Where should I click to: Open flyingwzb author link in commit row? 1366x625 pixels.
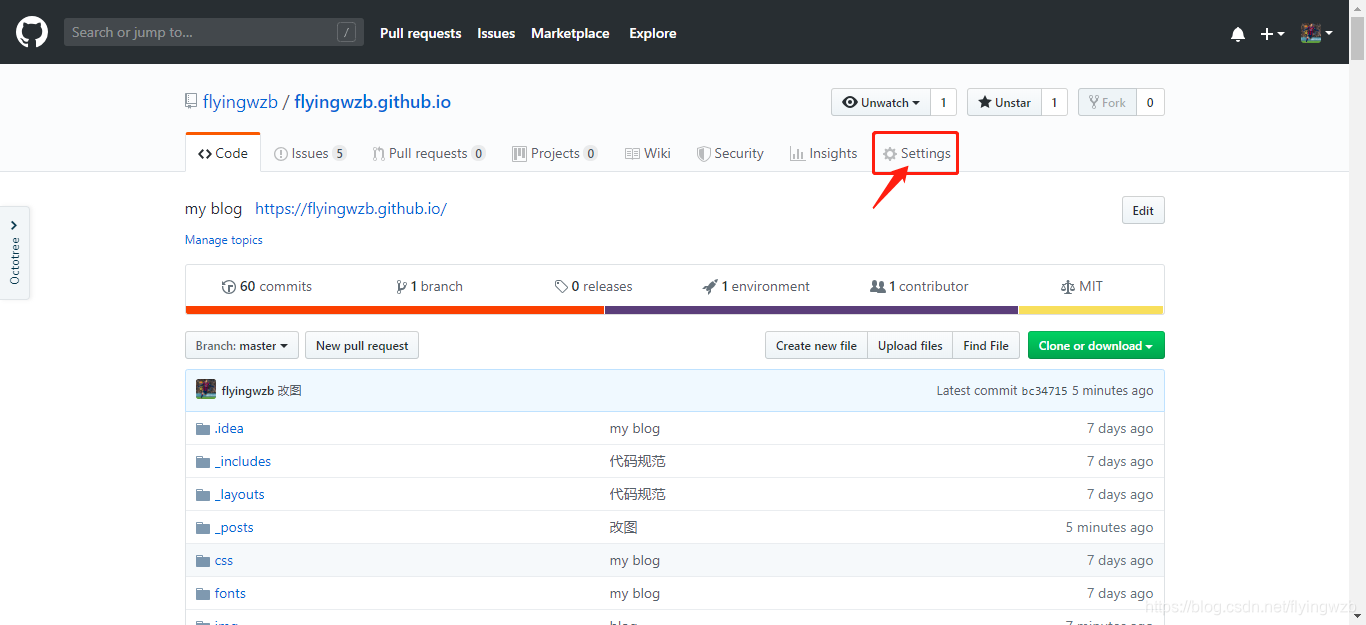(x=248, y=391)
